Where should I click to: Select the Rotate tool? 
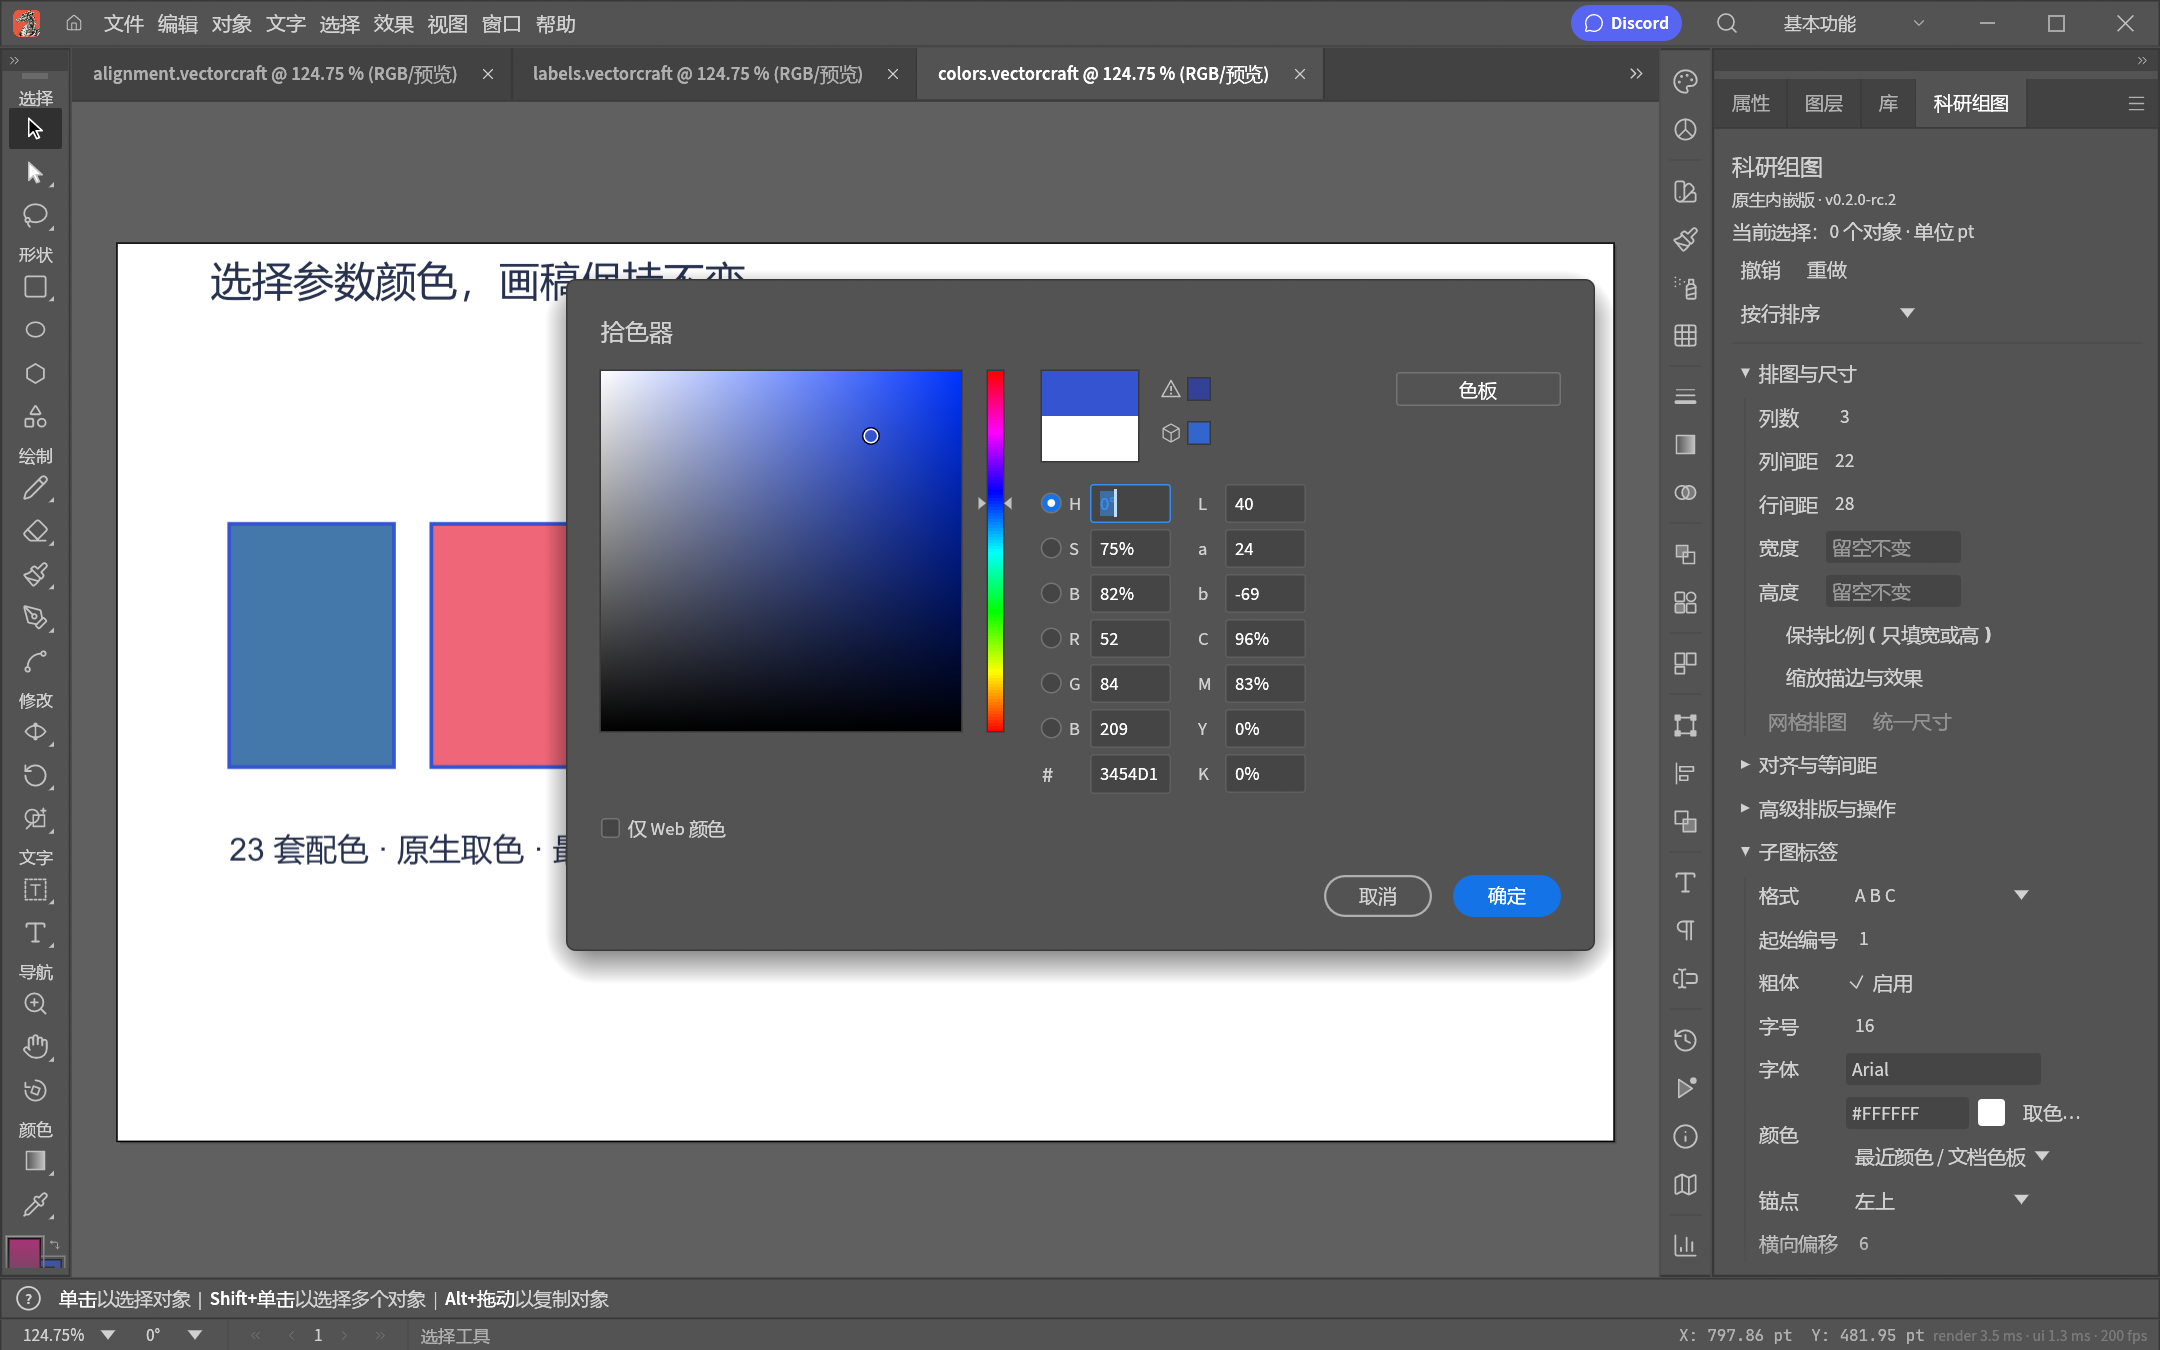[x=35, y=775]
